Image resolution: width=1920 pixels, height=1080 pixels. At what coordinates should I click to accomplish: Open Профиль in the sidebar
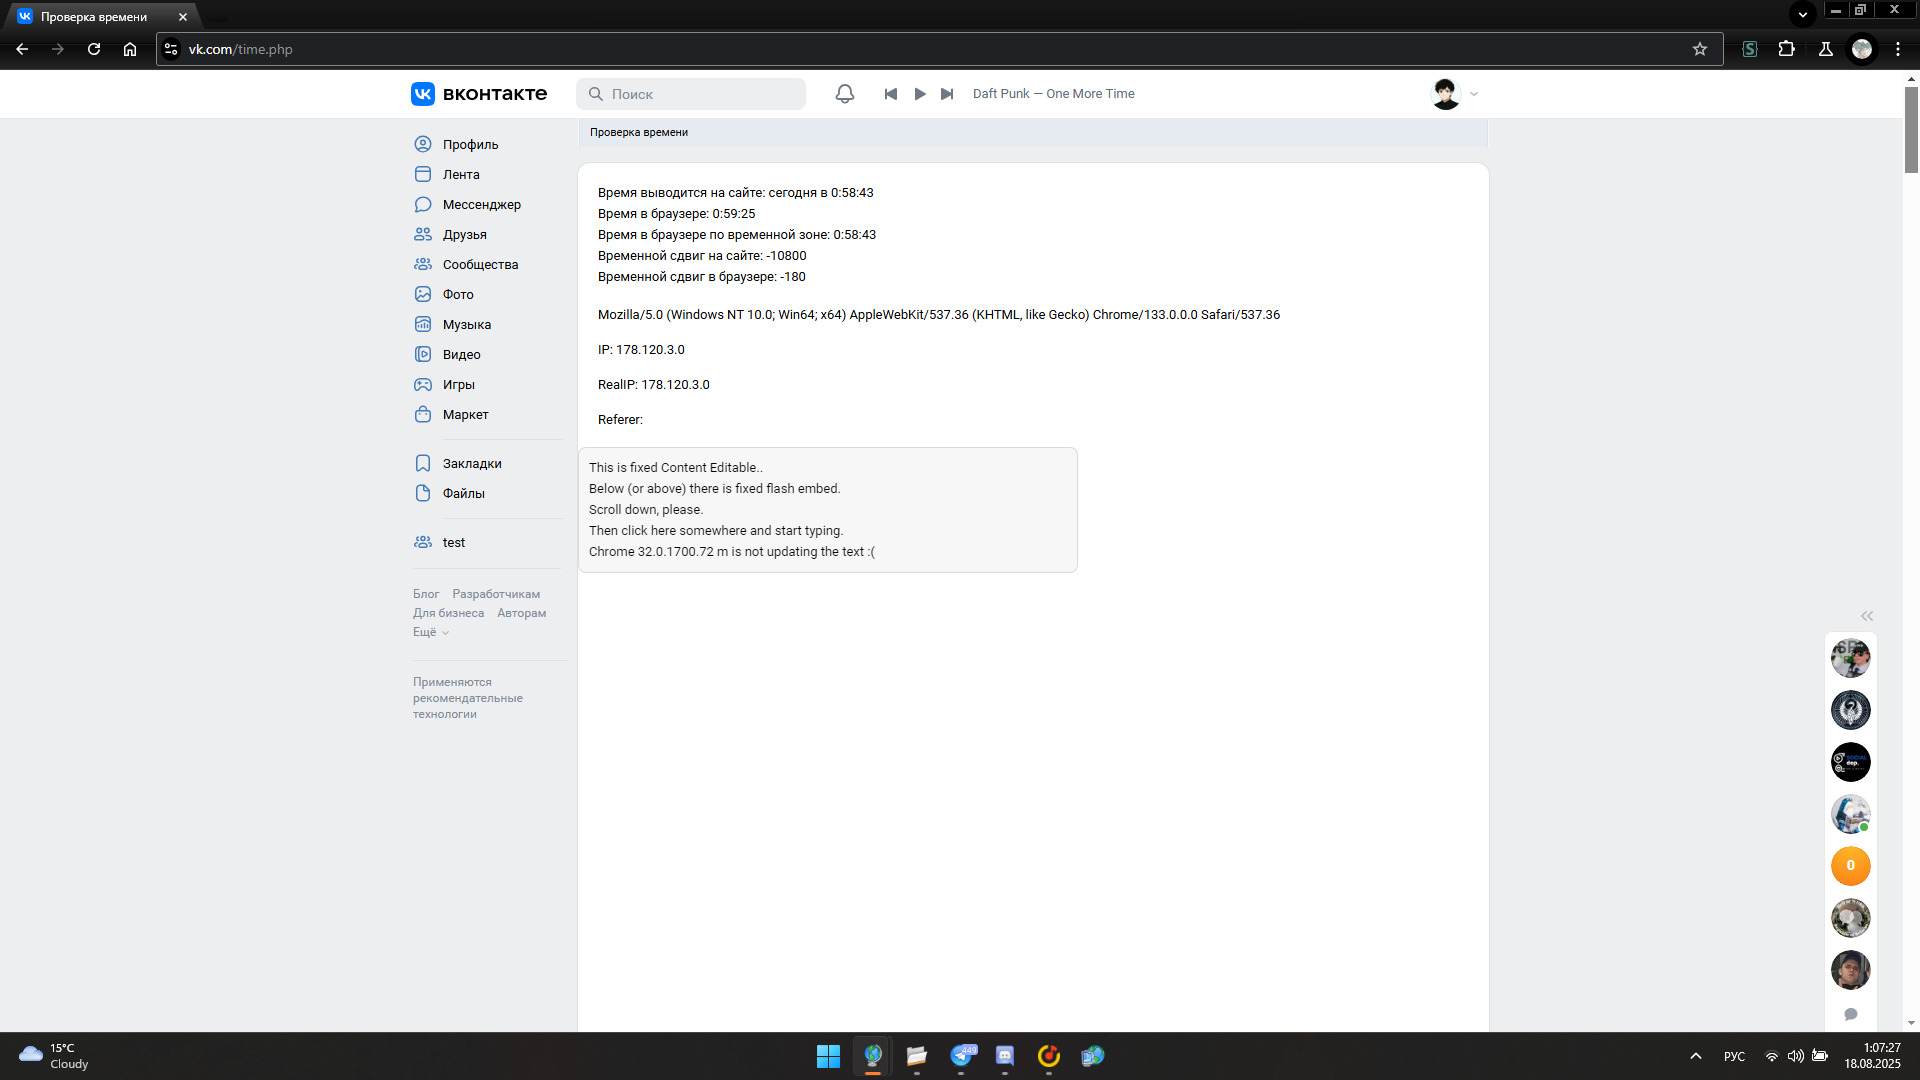[470, 144]
